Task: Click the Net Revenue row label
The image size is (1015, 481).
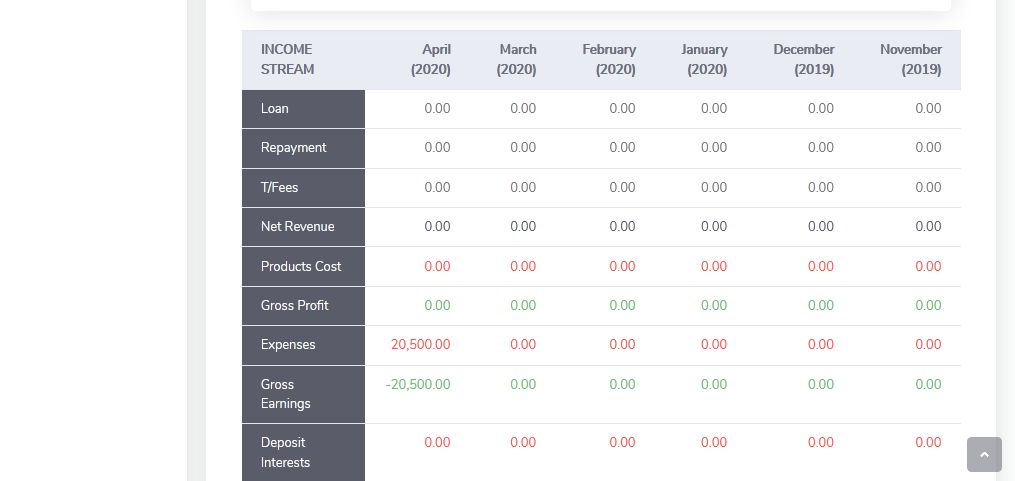Action: click(297, 227)
